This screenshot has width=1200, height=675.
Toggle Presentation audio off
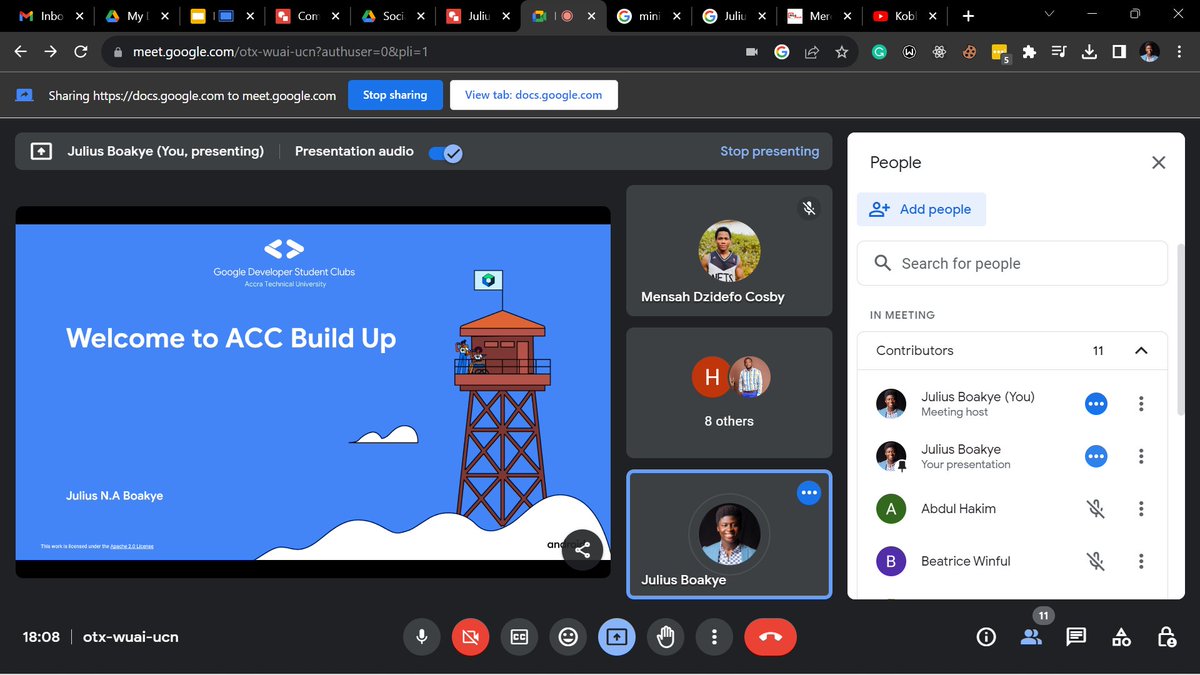pyautogui.click(x=443, y=151)
